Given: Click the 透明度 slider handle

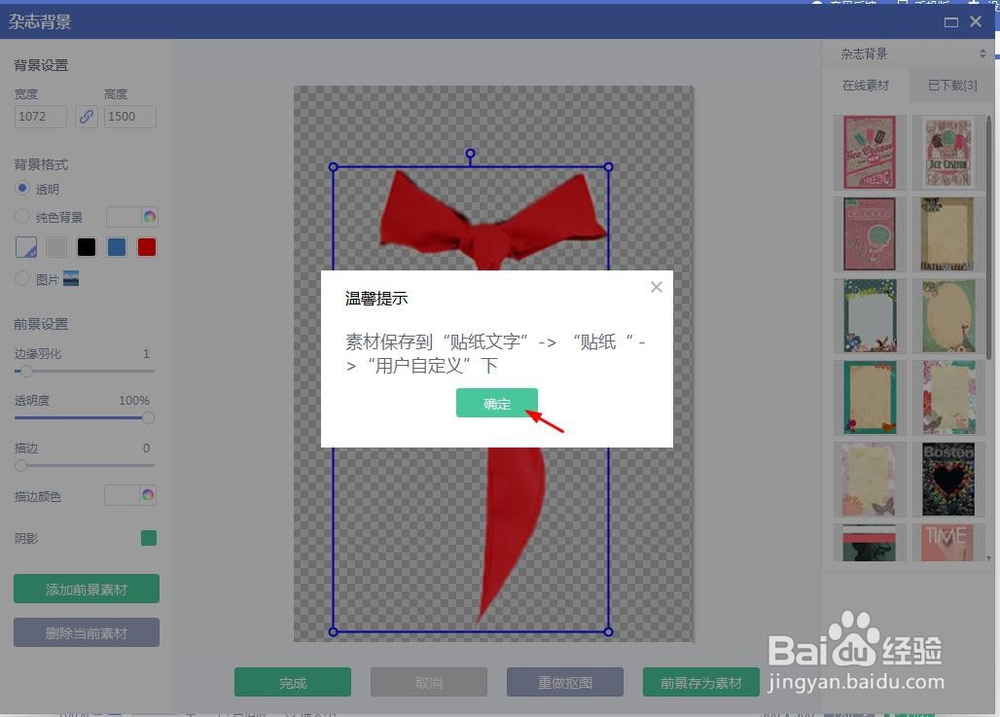Looking at the screenshot, I should [148, 418].
